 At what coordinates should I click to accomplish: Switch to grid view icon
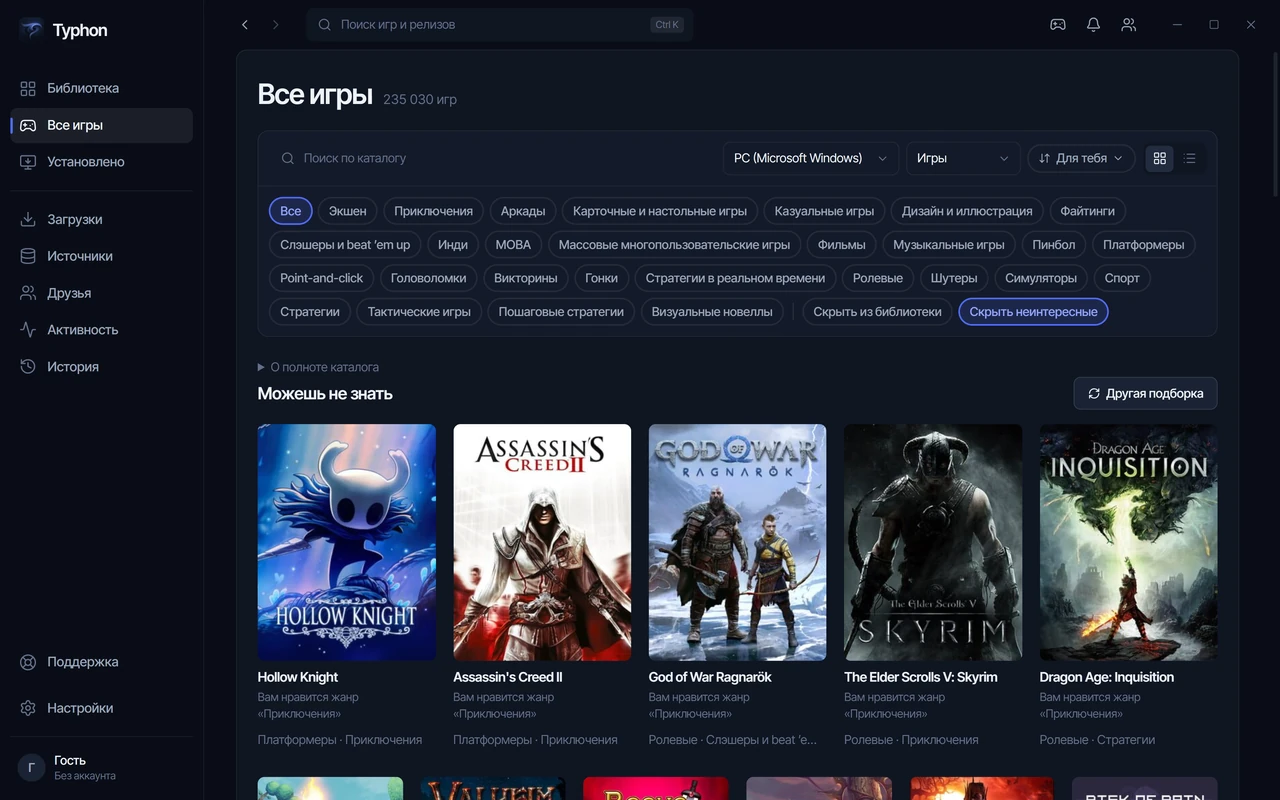coord(1160,158)
